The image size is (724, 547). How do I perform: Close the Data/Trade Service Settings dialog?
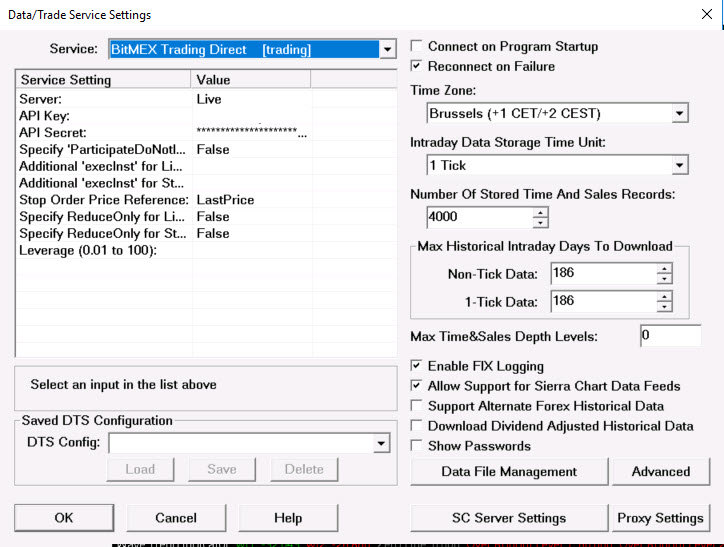click(706, 14)
